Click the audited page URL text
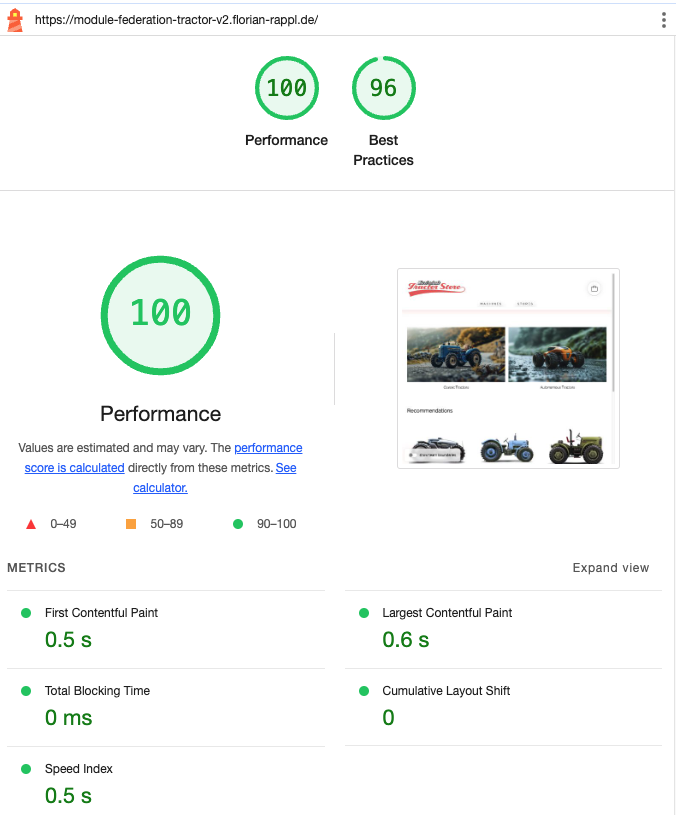Image resolution: width=676 pixels, height=815 pixels. pos(176,20)
